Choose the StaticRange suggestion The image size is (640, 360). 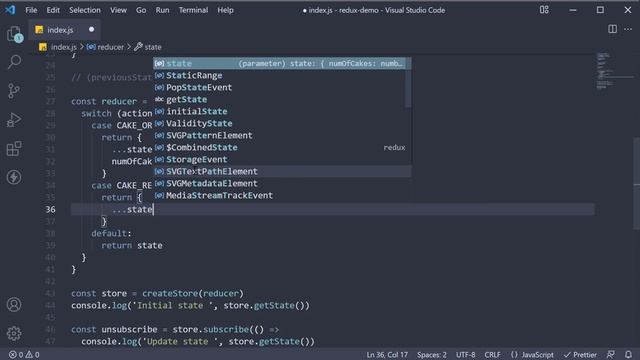tap(282, 76)
